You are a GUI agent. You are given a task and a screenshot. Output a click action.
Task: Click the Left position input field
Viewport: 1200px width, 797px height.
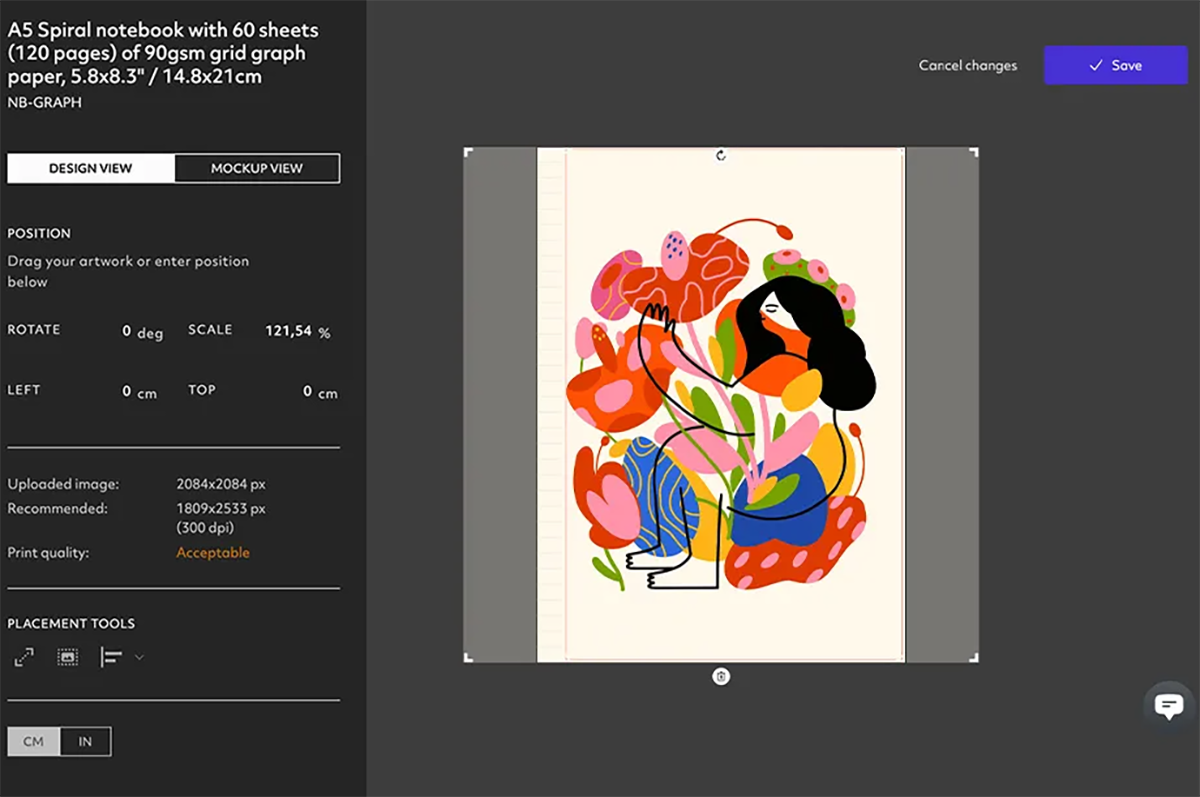click(126, 391)
